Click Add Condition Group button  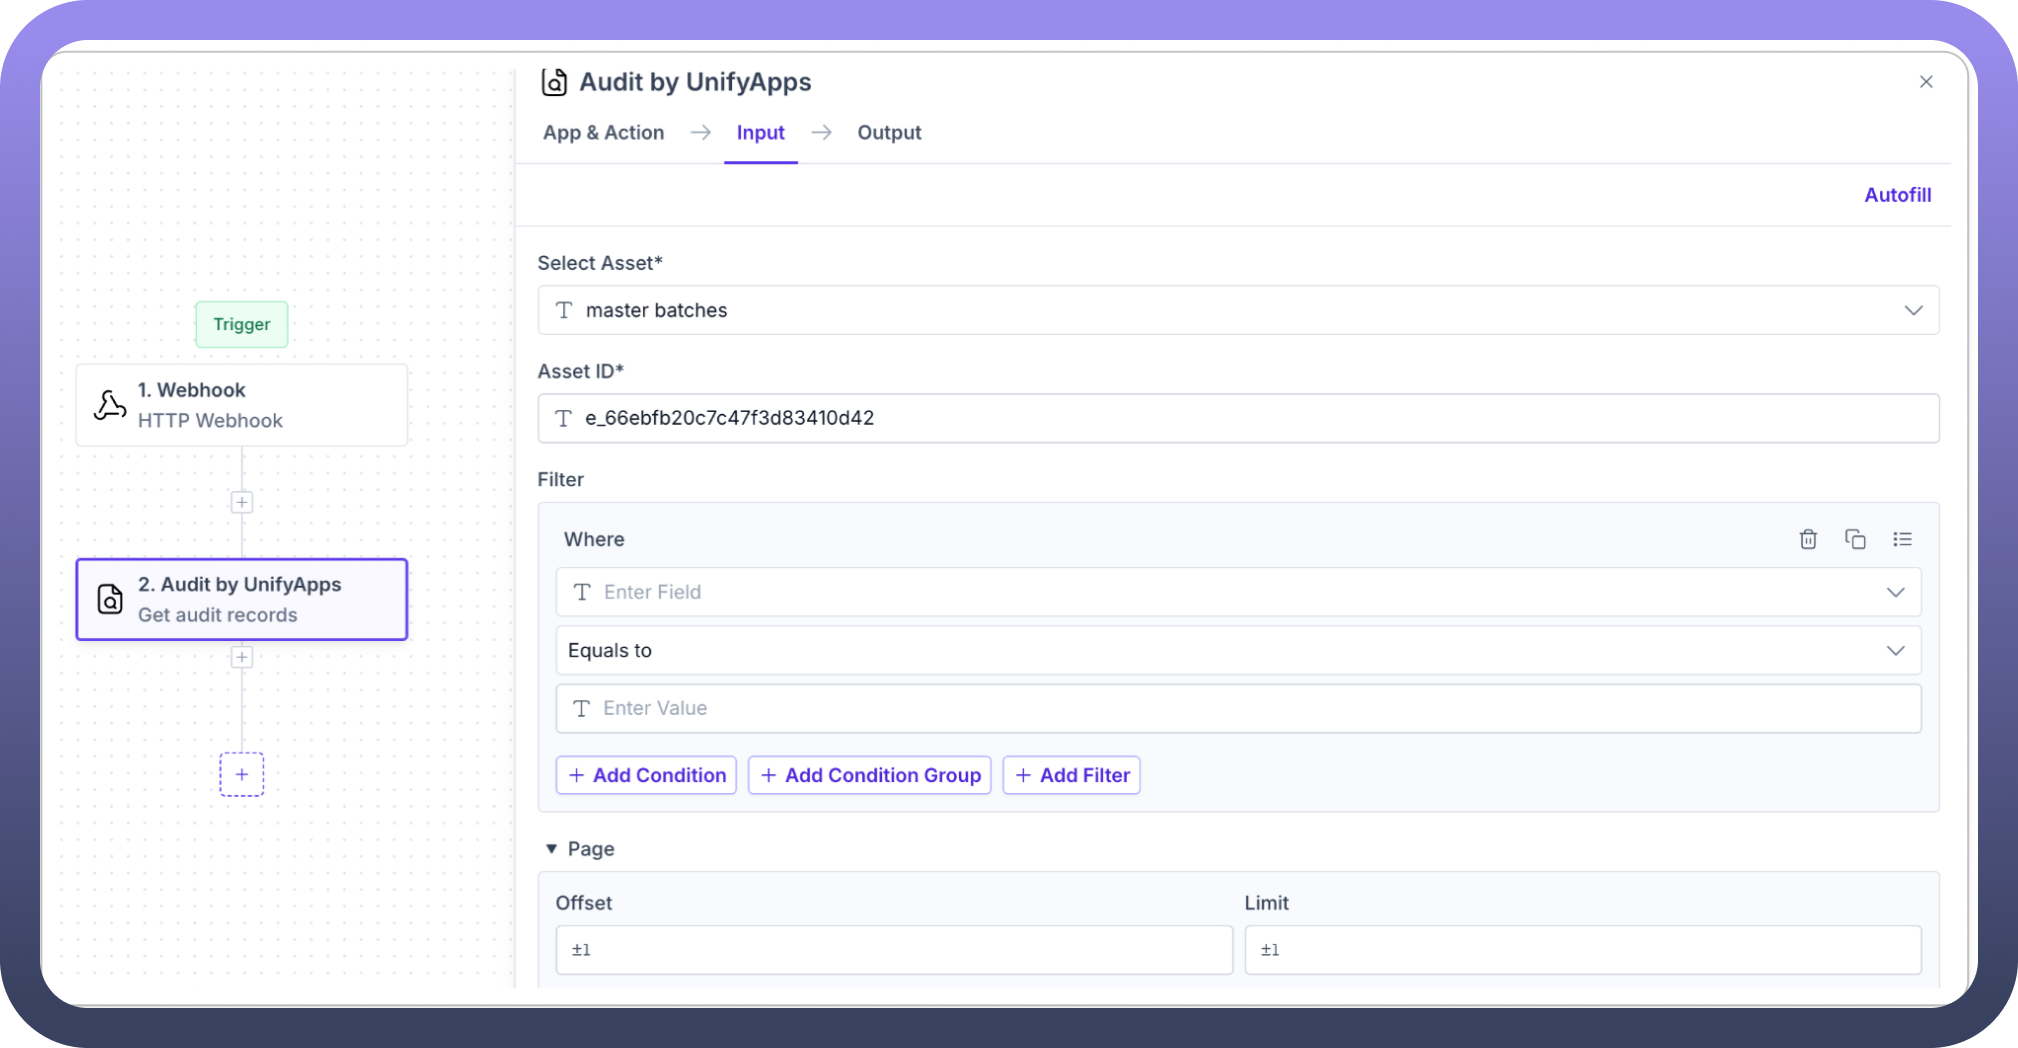pyautogui.click(x=870, y=775)
